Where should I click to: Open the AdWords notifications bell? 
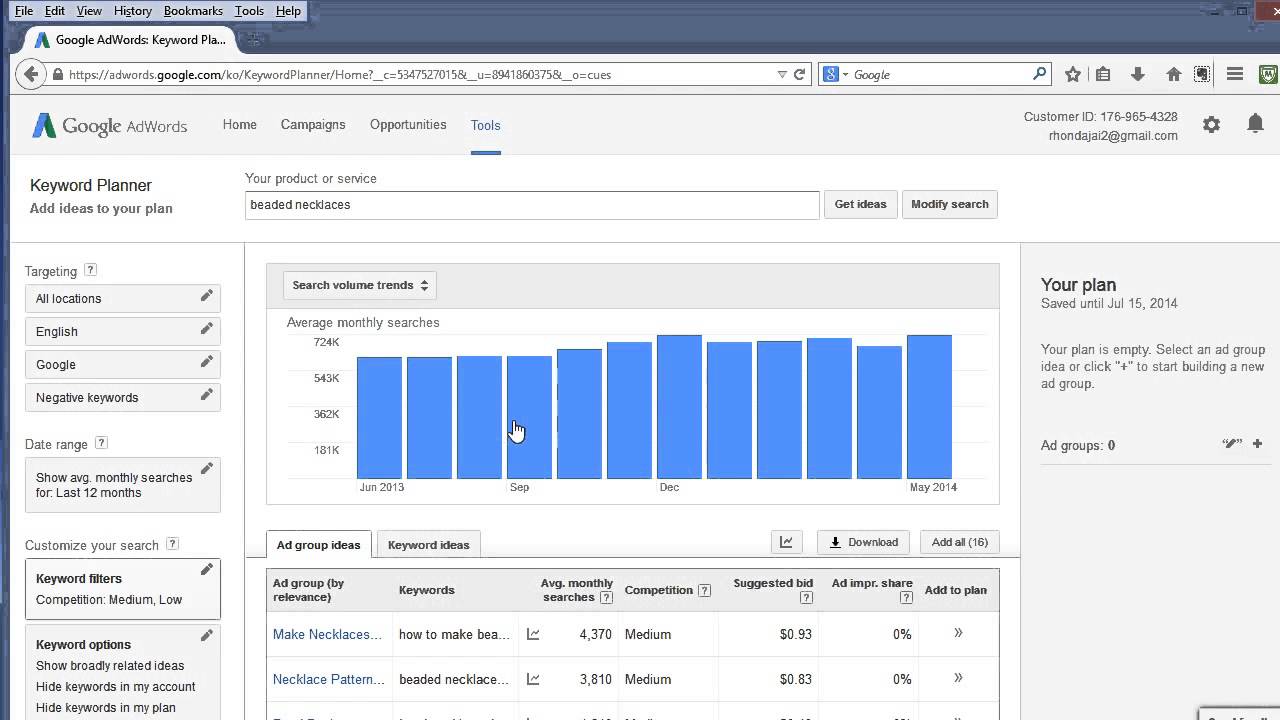coord(1255,124)
